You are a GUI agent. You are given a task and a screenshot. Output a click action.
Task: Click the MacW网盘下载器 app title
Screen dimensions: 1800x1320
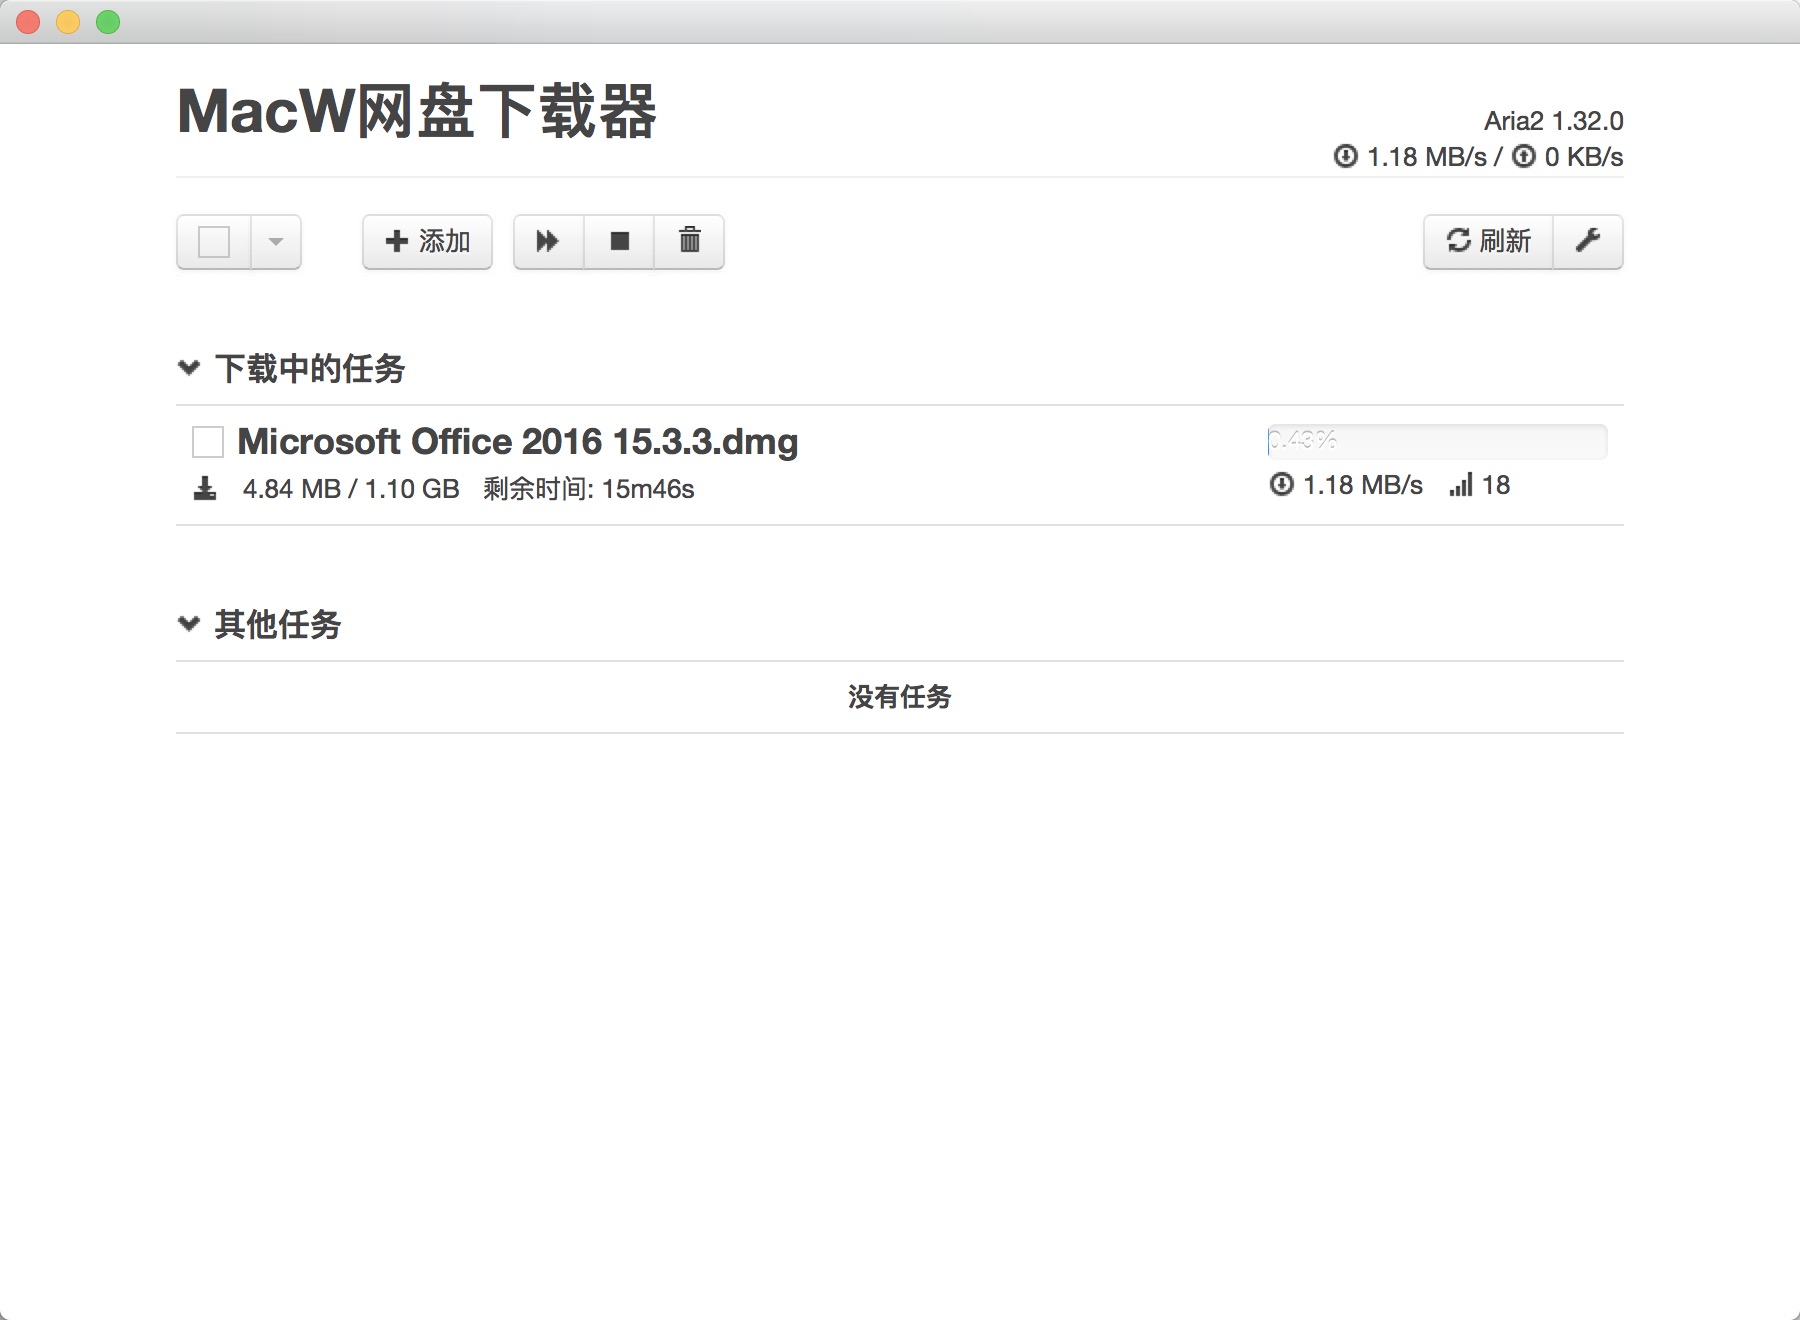tap(417, 111)
